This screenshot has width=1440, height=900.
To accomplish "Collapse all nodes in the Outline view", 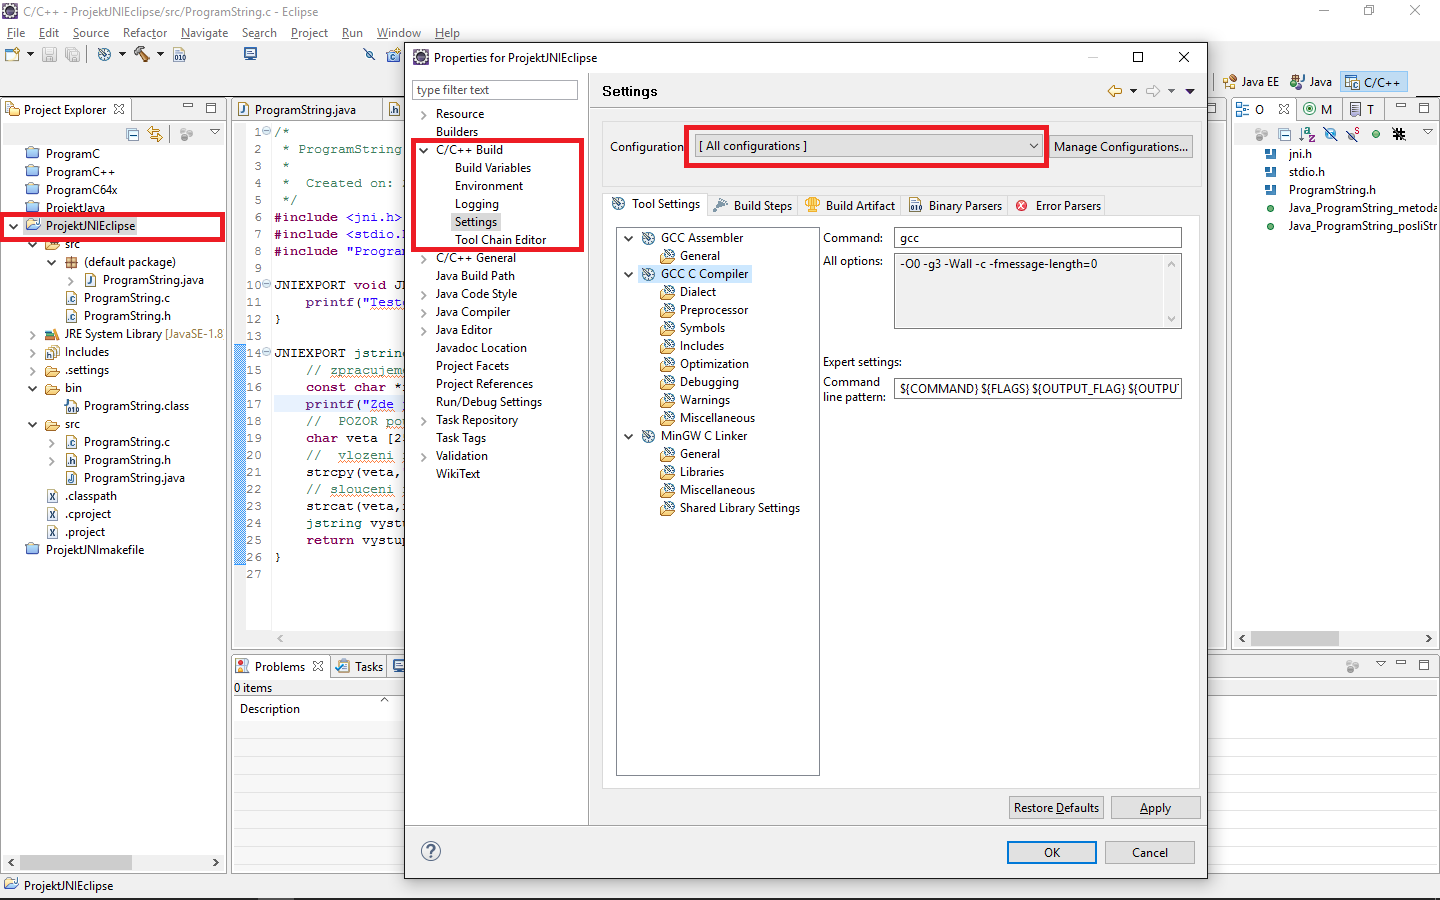I will tap(1284, 133).
